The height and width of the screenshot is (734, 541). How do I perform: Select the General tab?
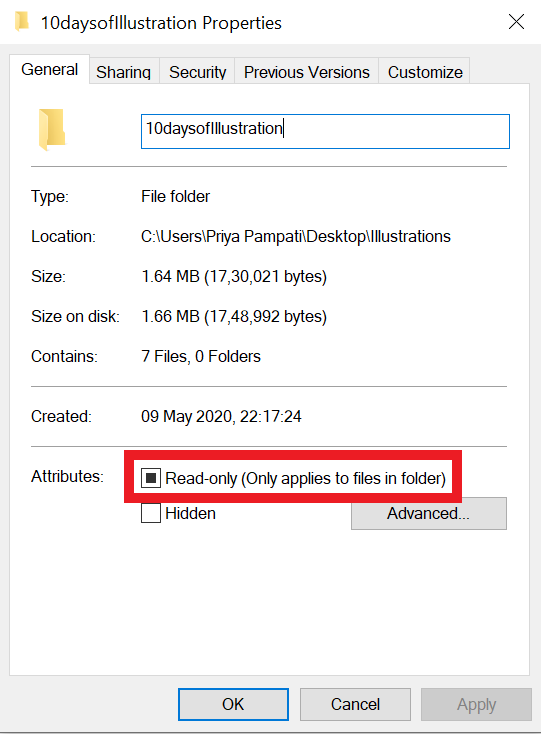tap(50, 69)
